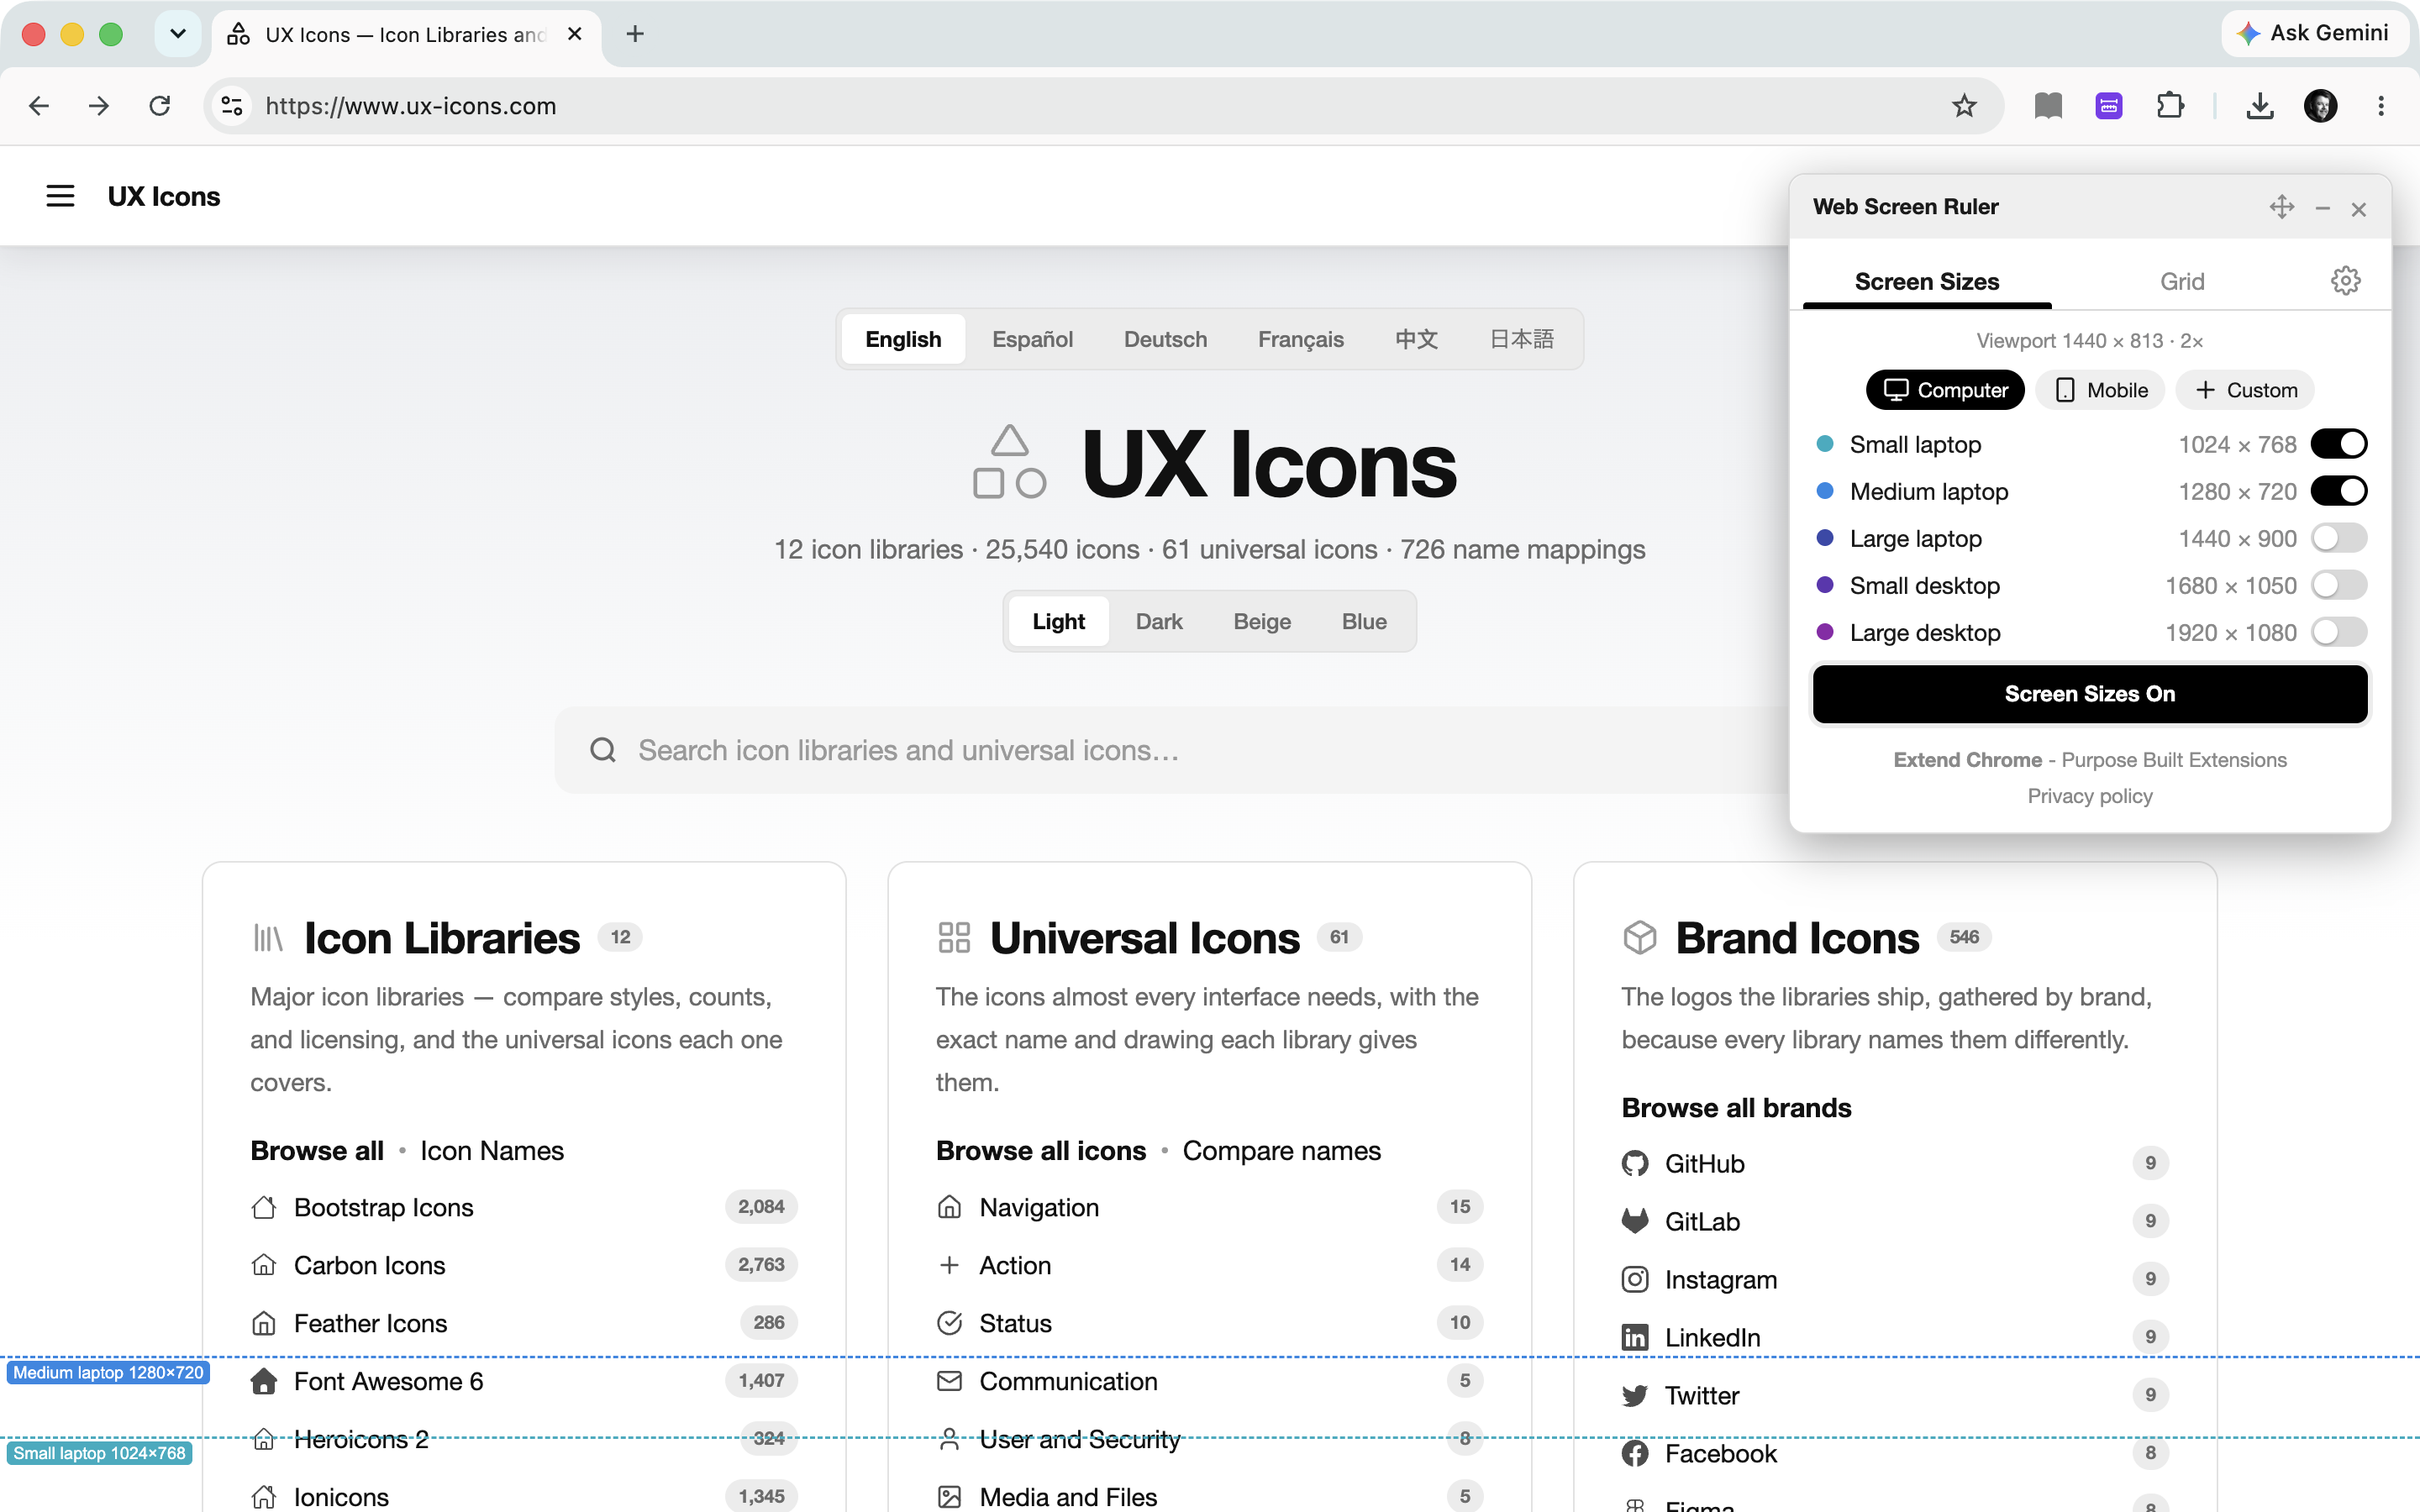This screenshot has width=2420, height=1512.
Task: Enable the Small desktop toggle
Action: tap(2338, 585)
